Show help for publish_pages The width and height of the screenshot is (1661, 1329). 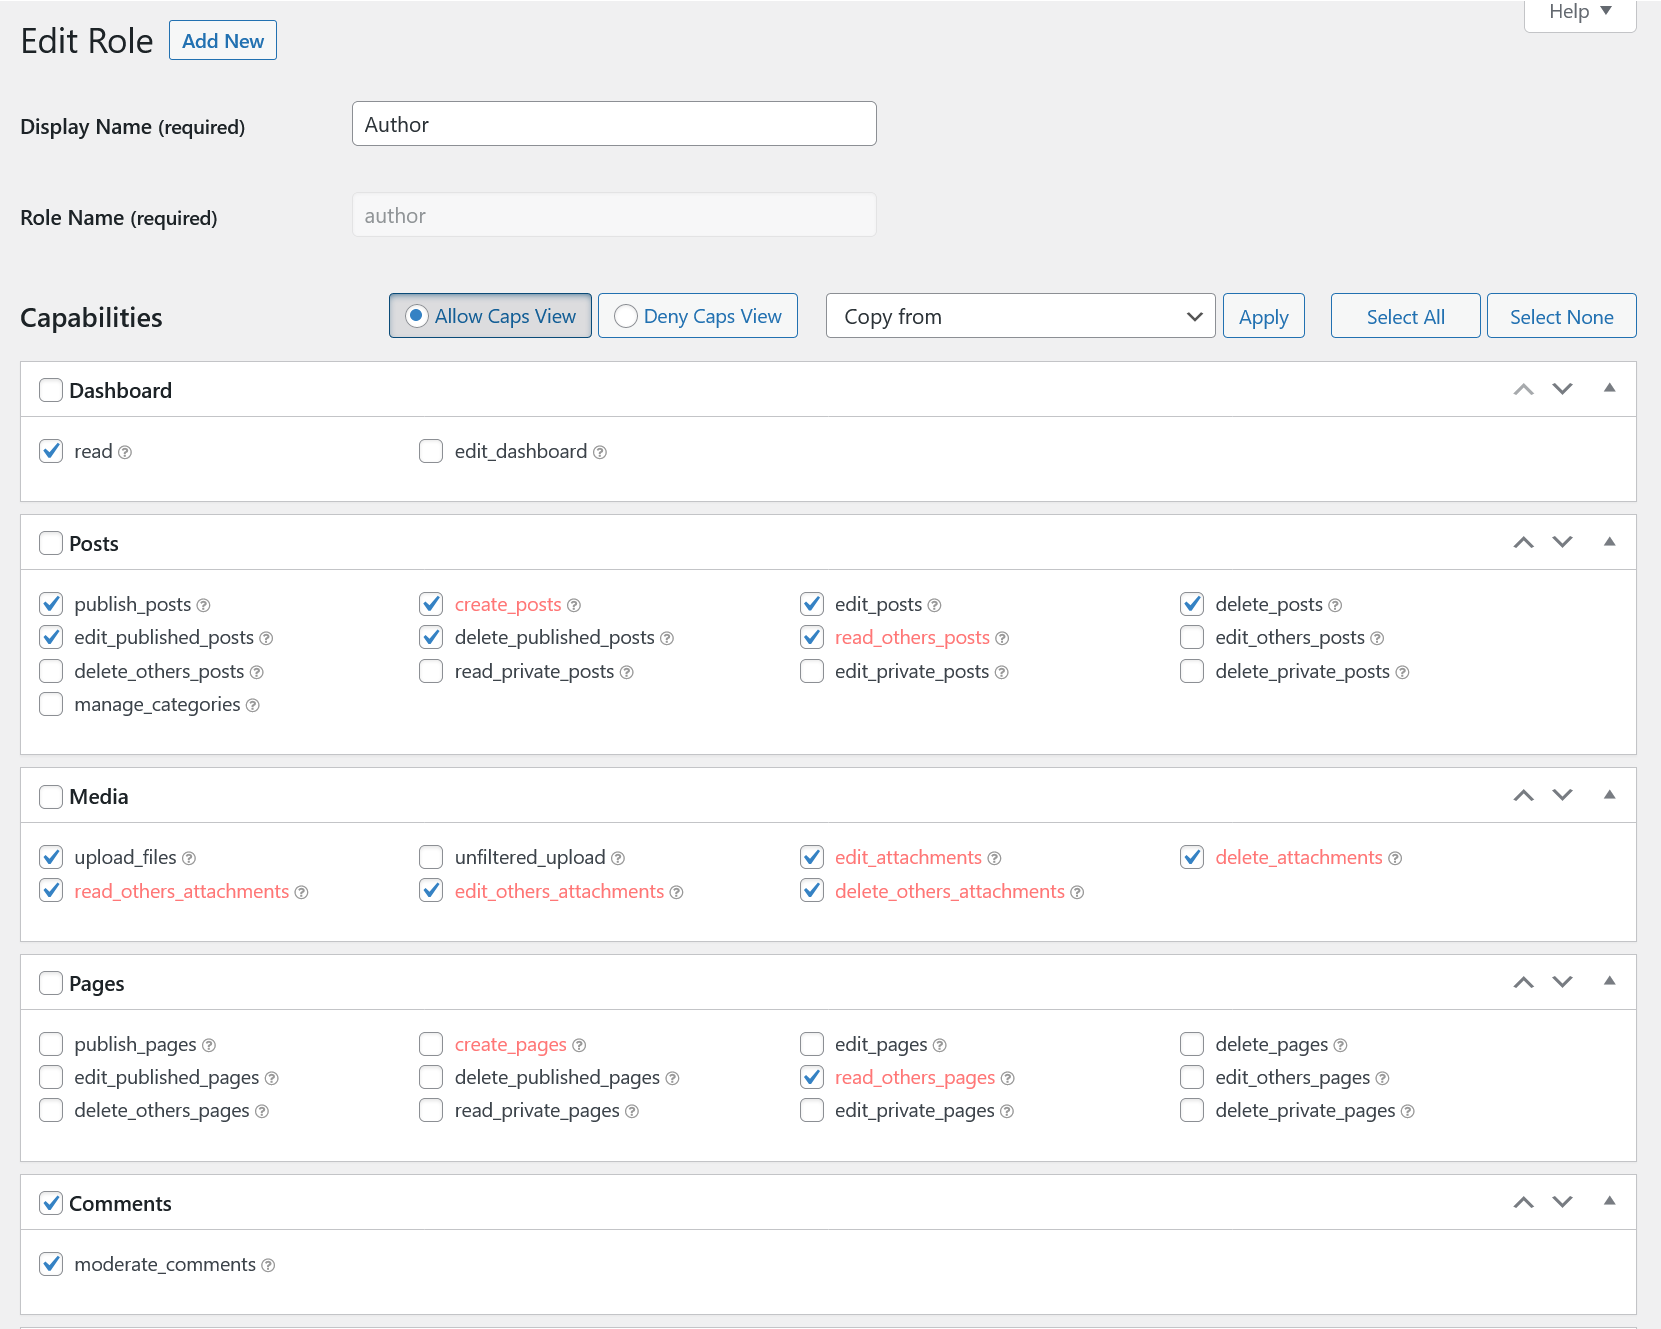tap(209, 1046)
